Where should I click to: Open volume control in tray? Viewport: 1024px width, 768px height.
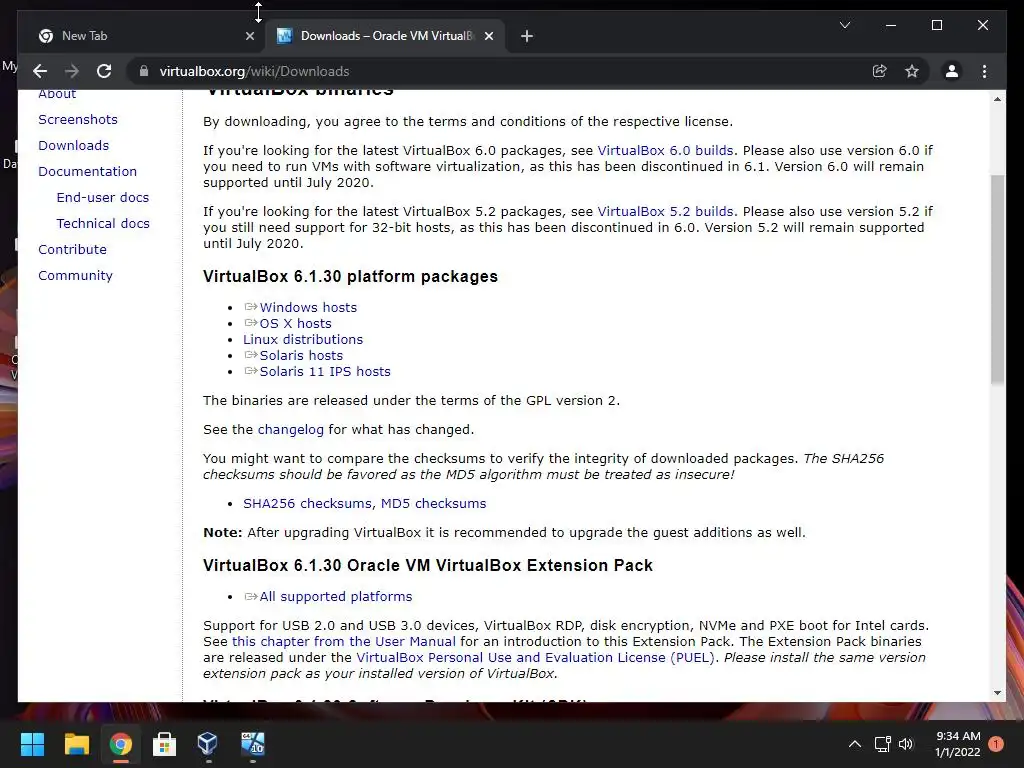click(x=906, y=744)
